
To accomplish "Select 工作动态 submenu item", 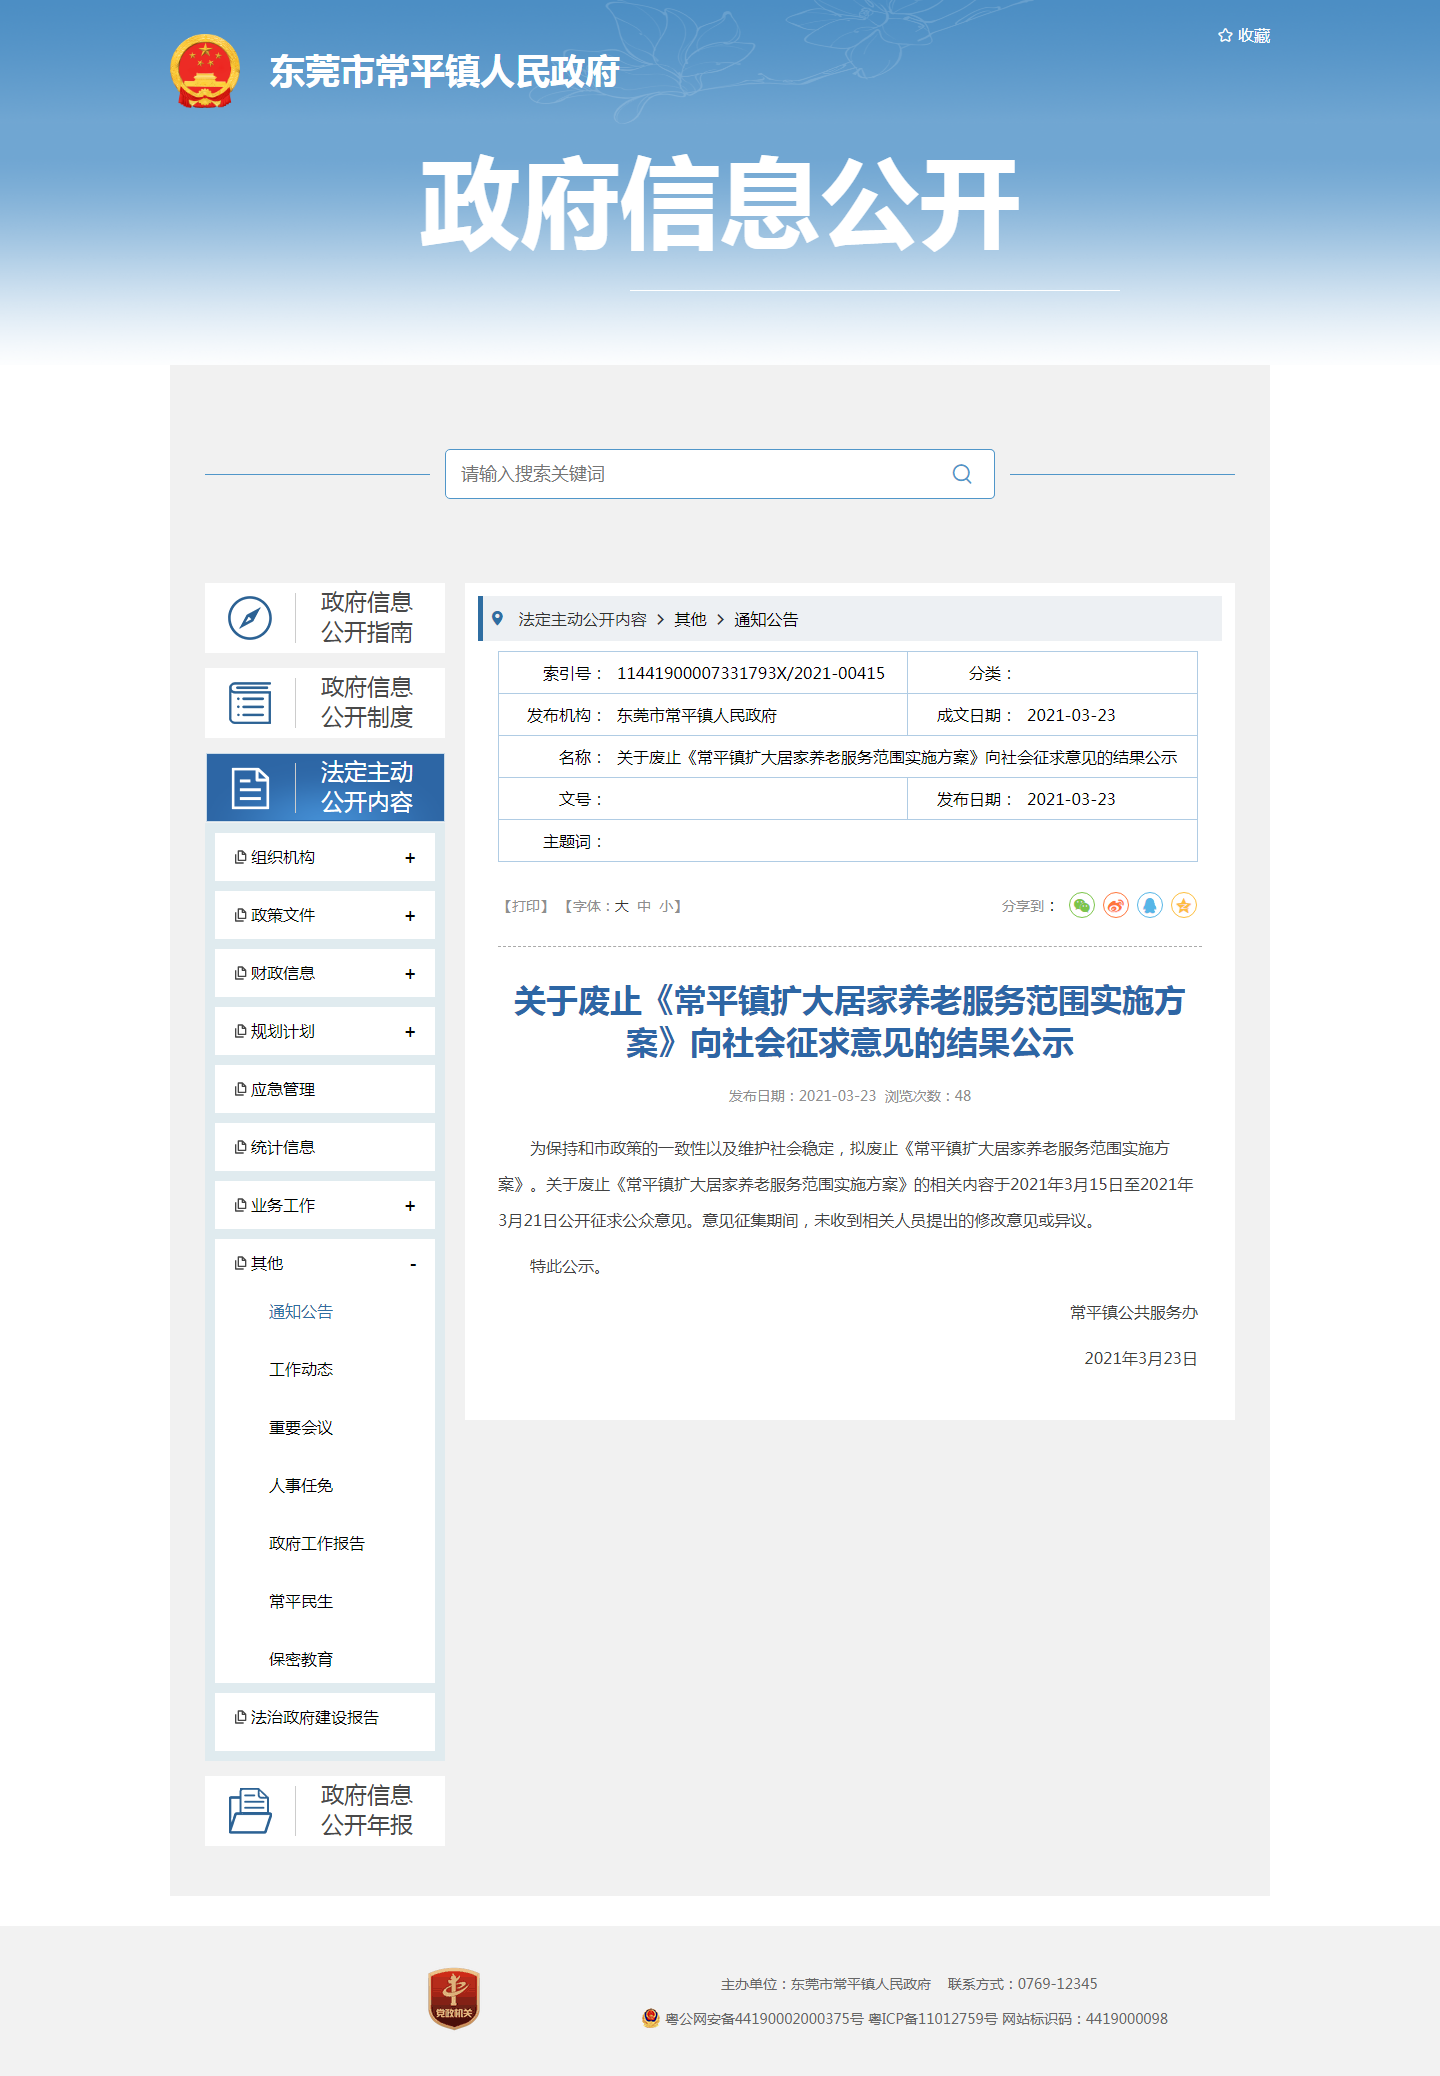I will pyautogui.click(x=301, y=1370).
